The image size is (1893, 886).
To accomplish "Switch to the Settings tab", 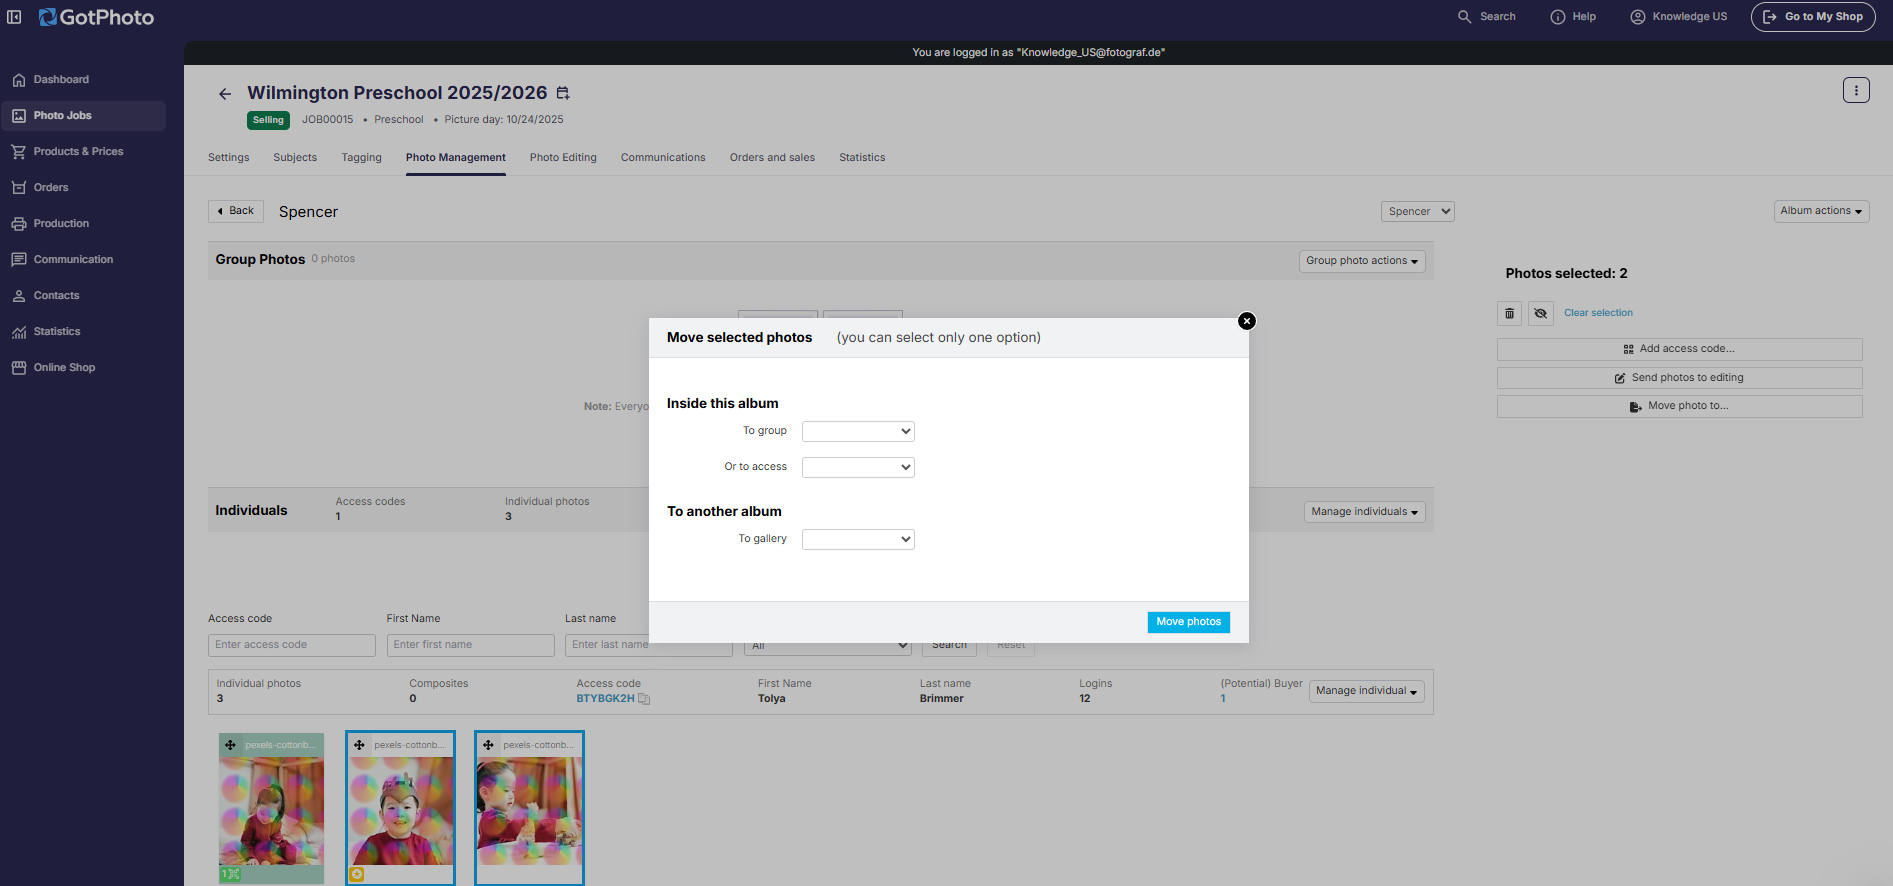I will tap(229, 158).
